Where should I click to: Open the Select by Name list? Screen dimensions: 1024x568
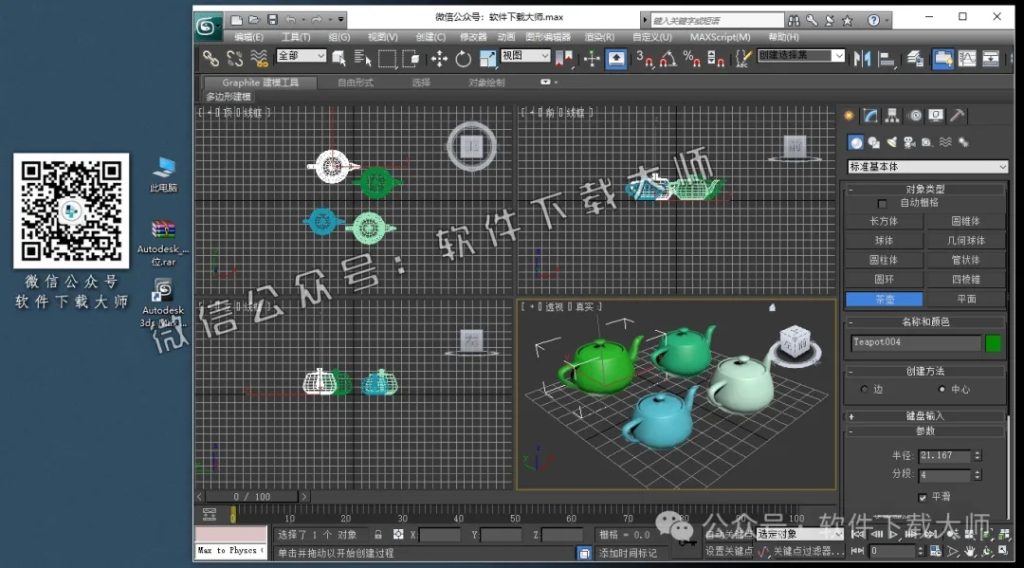(362, 59)
